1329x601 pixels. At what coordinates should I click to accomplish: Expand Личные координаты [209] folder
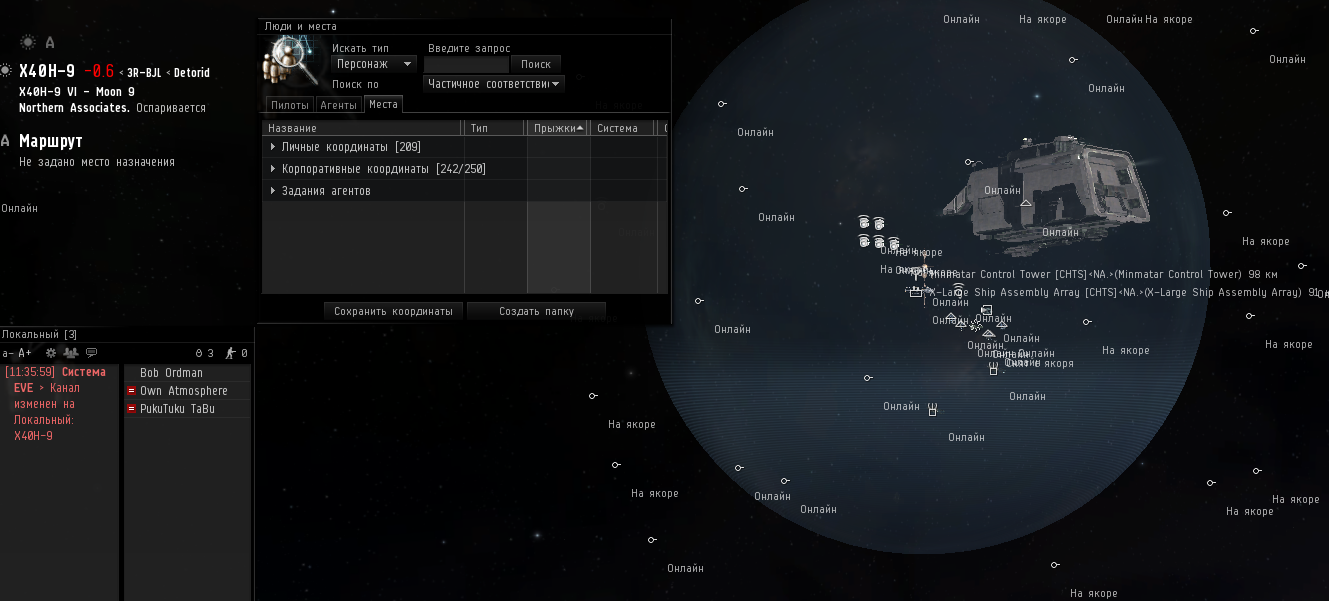click(x=273, y=147)
